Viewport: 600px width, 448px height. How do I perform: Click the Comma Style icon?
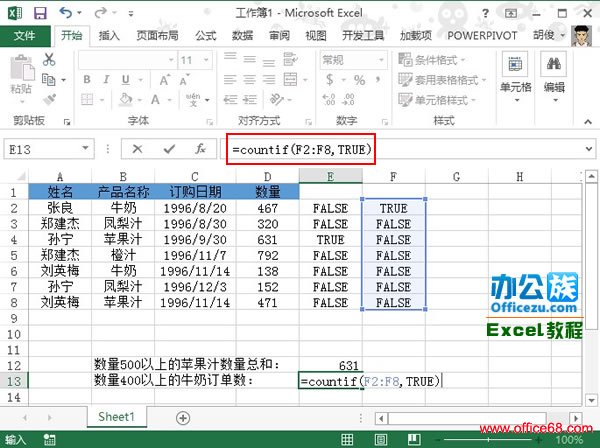click(x=378, y=80)
